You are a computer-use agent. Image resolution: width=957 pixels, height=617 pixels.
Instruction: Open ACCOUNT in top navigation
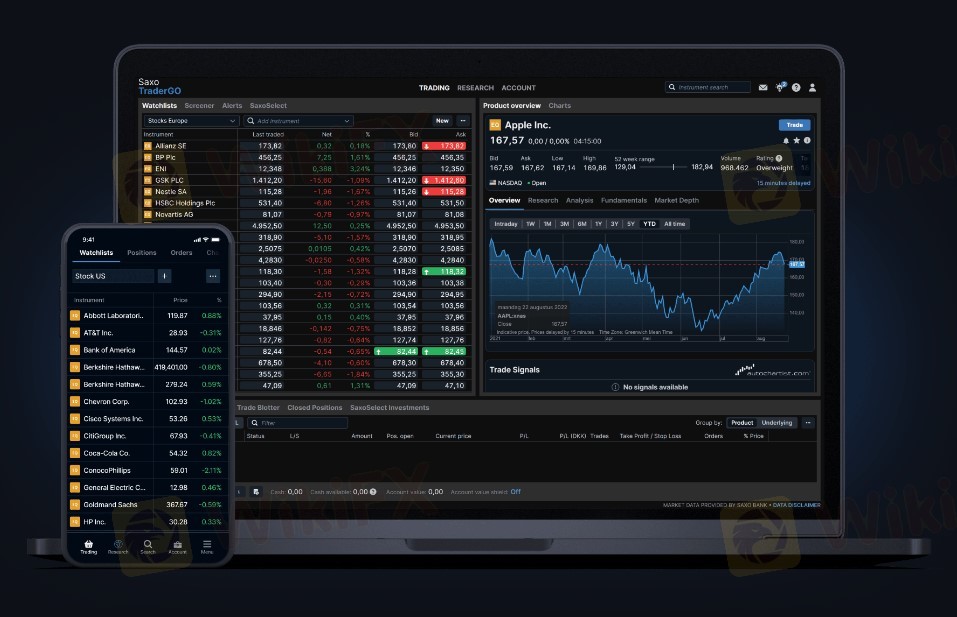click(x=519, y=88)
